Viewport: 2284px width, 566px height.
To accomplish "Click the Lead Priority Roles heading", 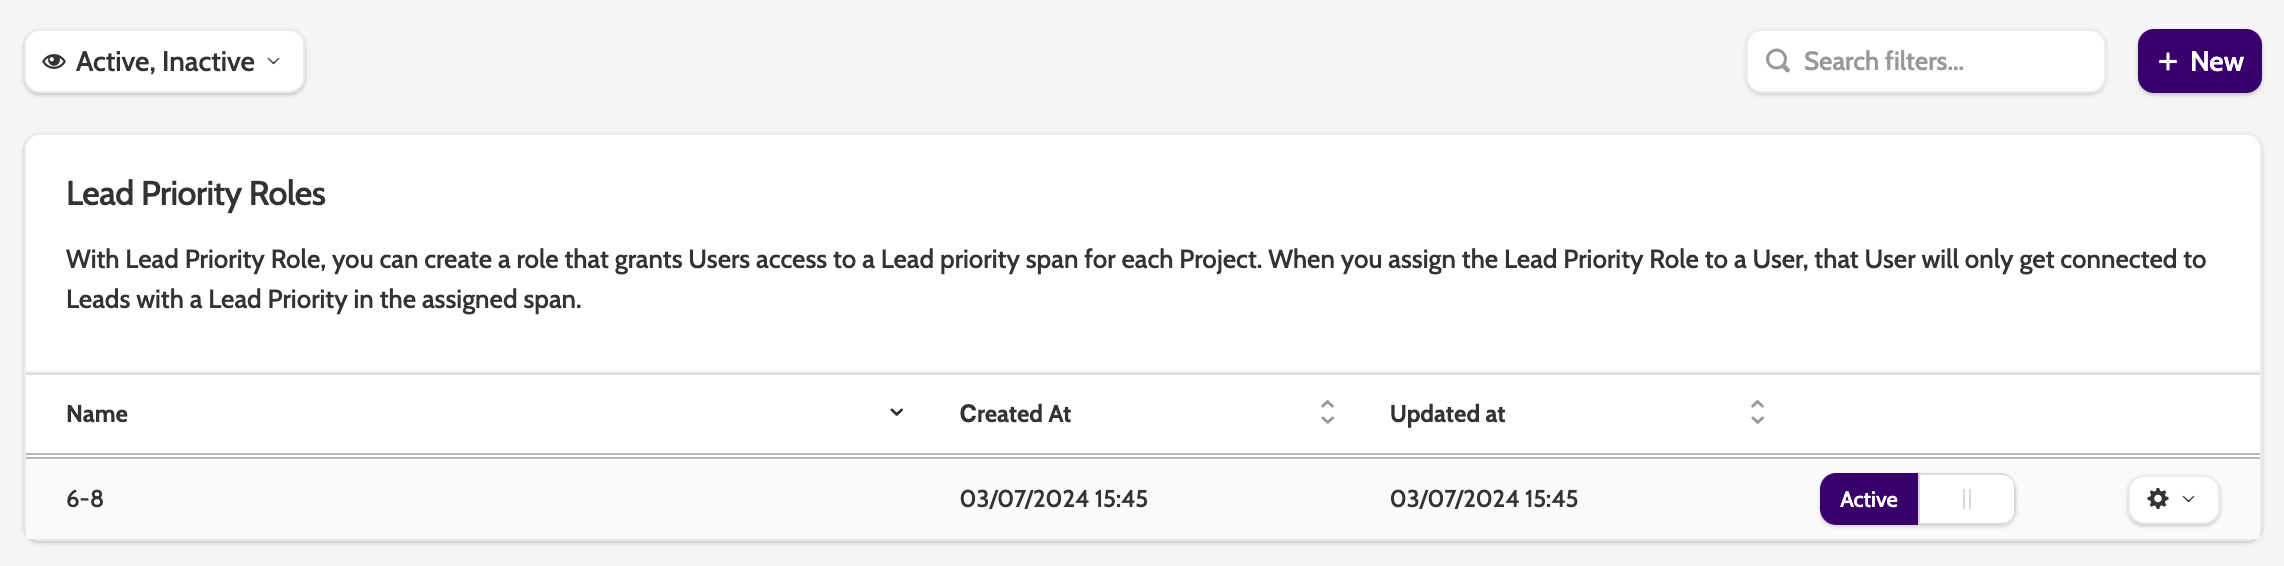I will pos(196,194).
